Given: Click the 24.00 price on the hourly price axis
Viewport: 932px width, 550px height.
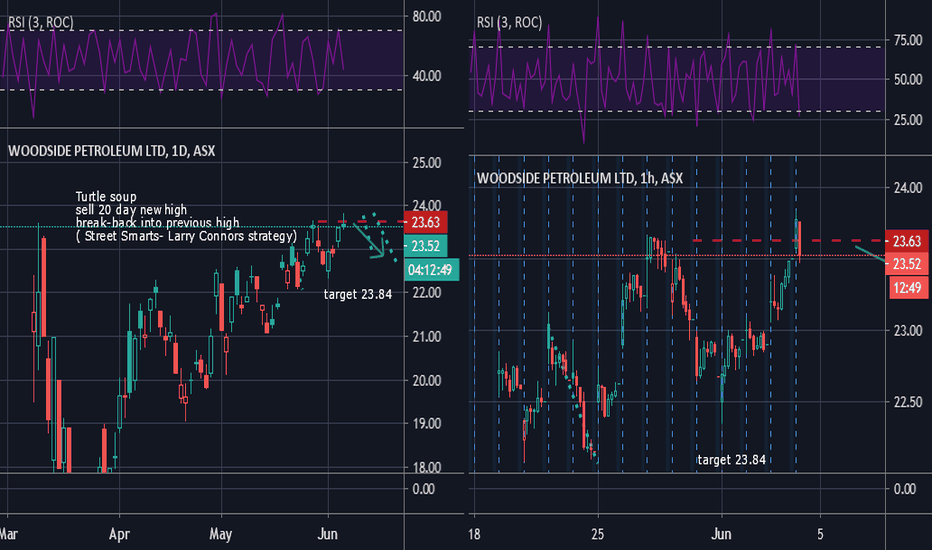Looking at the screenshot, I should pyautogui.click(x=908, y=188).
